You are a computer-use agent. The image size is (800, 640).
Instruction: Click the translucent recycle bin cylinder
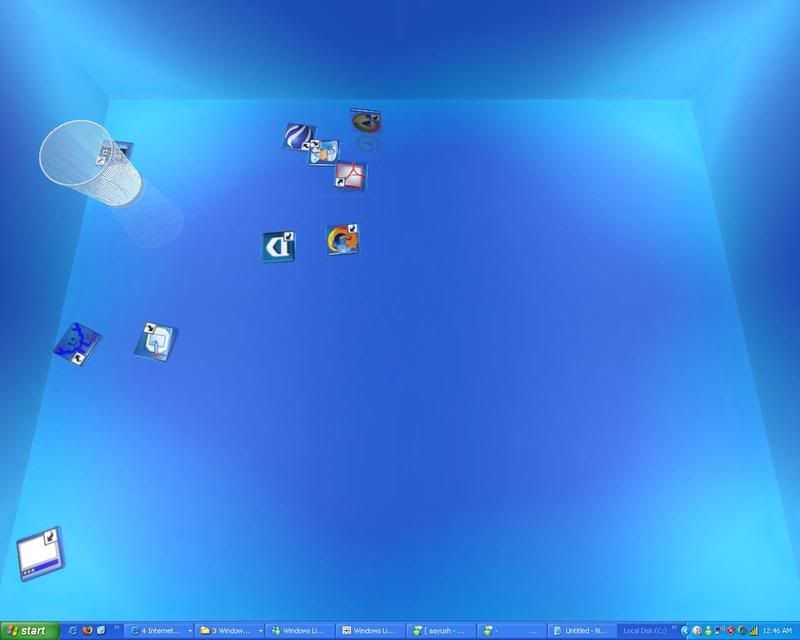point(91,163)
